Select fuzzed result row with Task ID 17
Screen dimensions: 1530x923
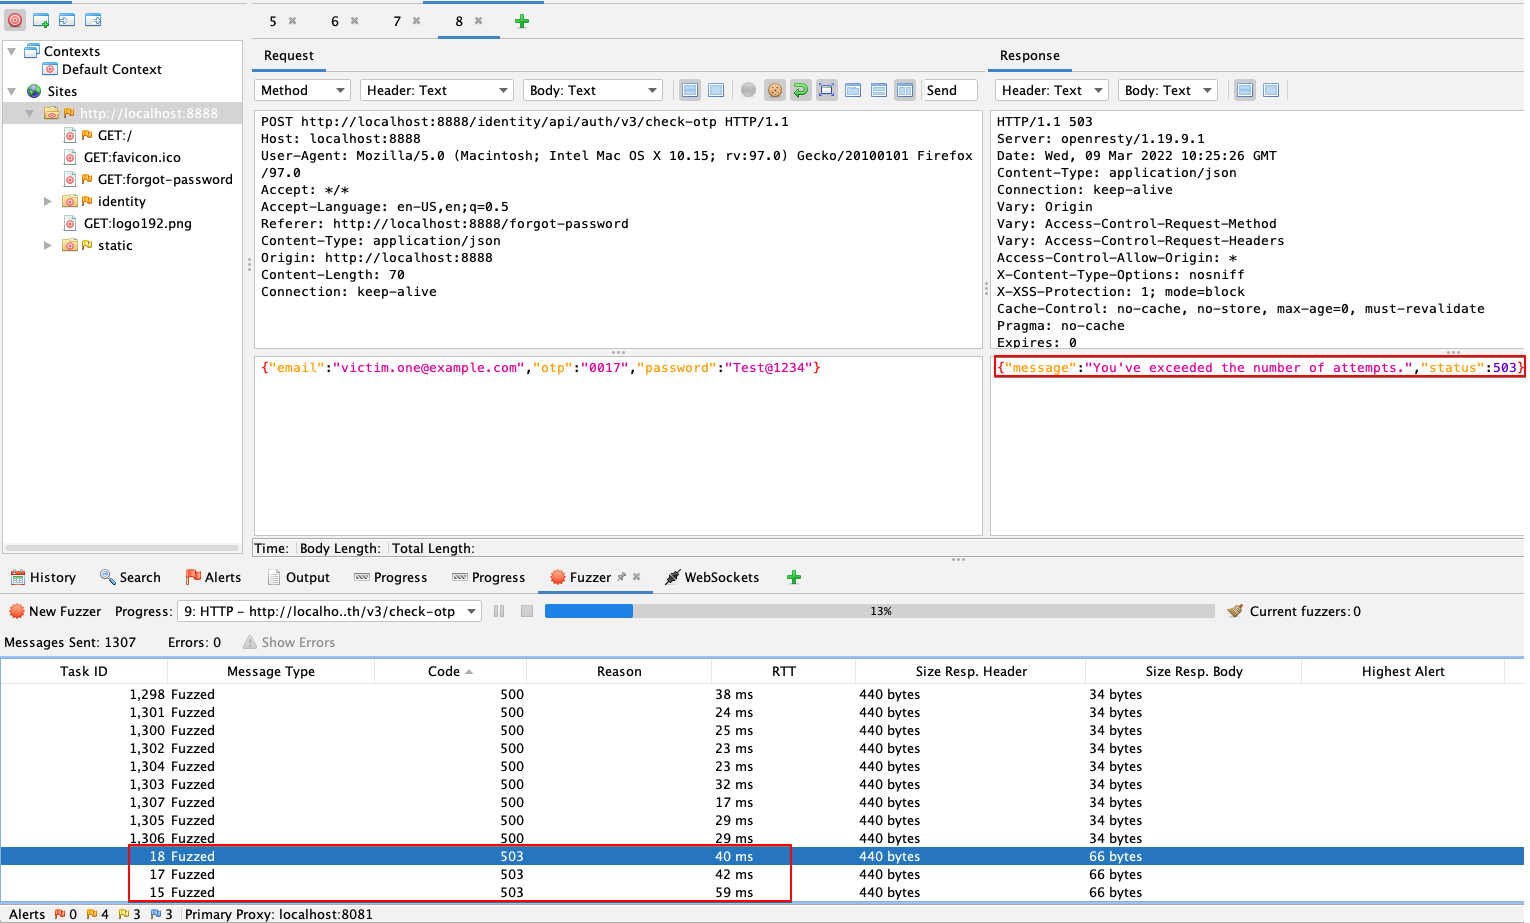[x=762, y=874]
